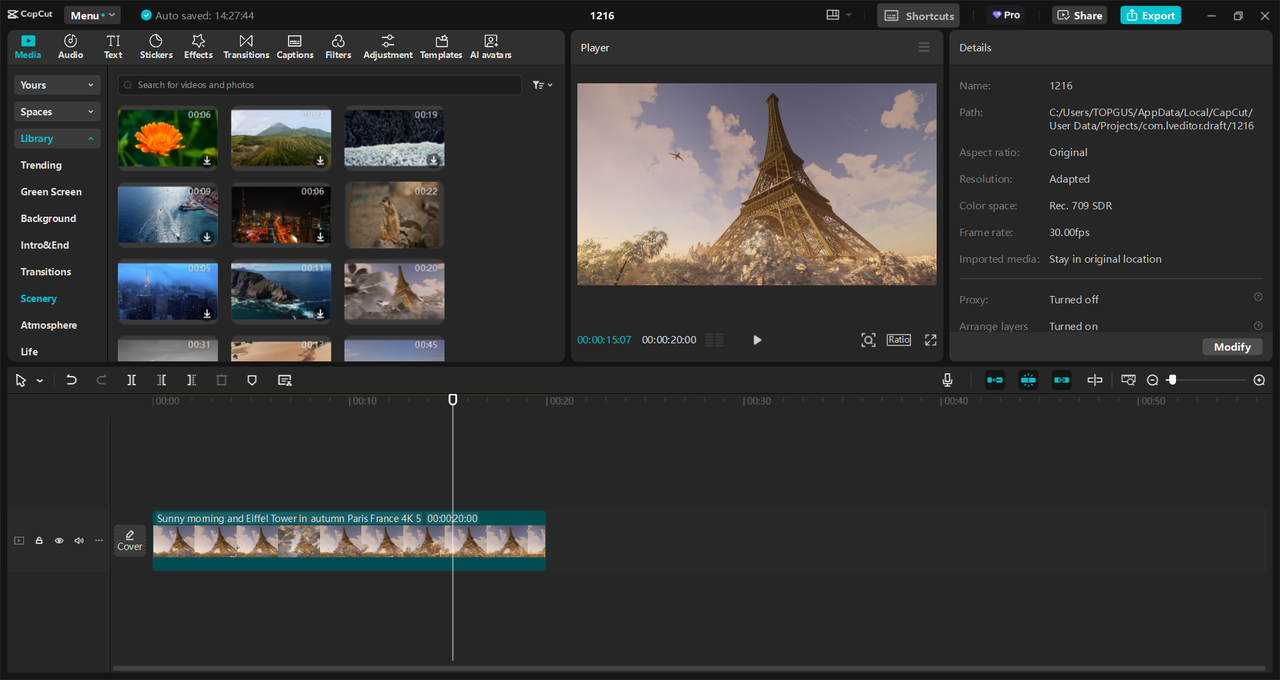Click the timeline zoom slider handle
Image resolution: width=1280 pixels, height=680 pixels.
click(1172, 380)
